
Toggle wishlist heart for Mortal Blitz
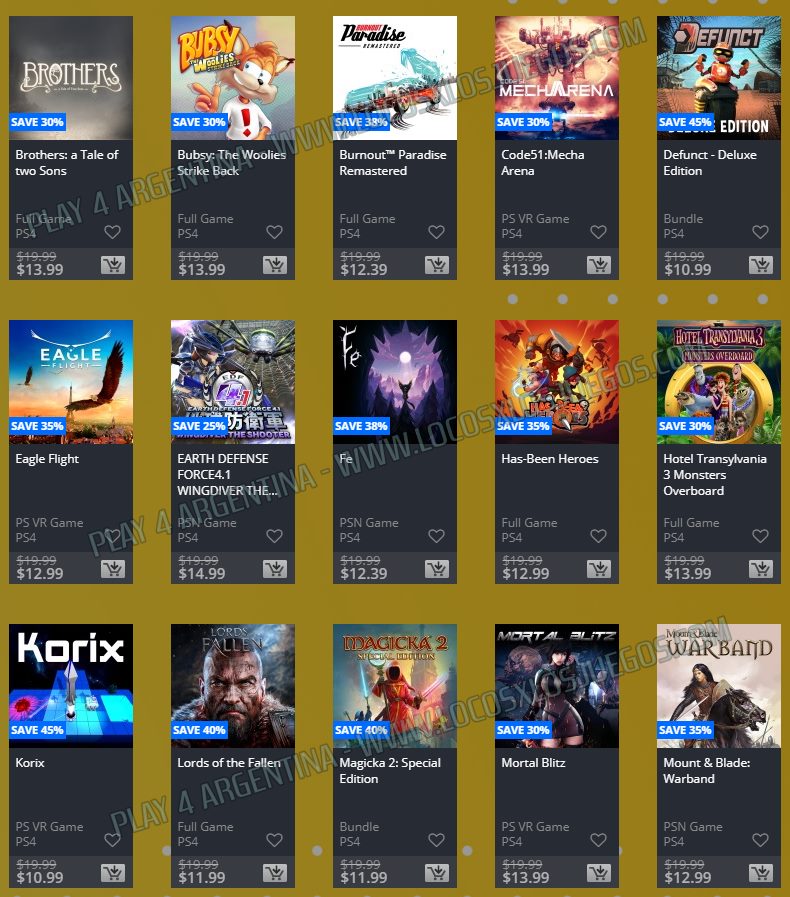(x=598, y=840)
